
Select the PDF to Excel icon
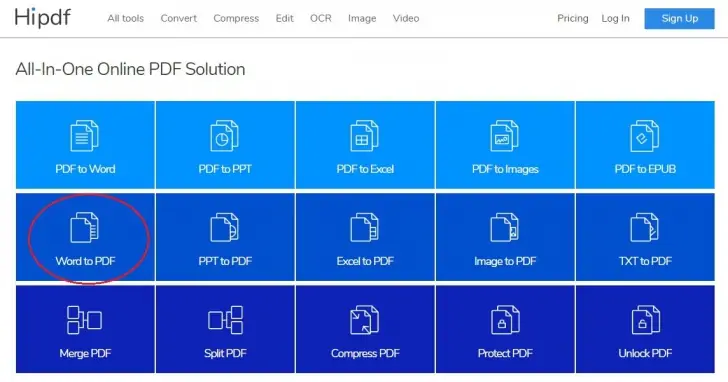(x=364, y=136)
